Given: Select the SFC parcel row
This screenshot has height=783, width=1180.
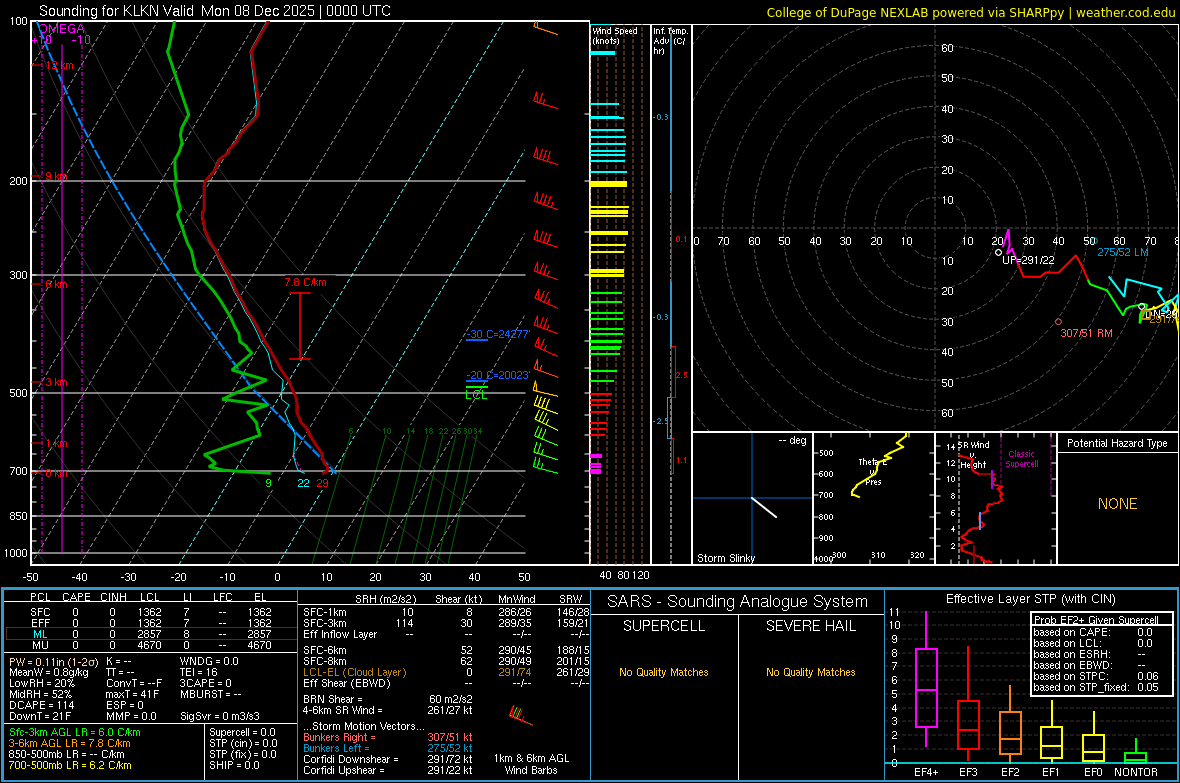Looking at the screenshot, I should pyautogui.click(x=151, y=612).
